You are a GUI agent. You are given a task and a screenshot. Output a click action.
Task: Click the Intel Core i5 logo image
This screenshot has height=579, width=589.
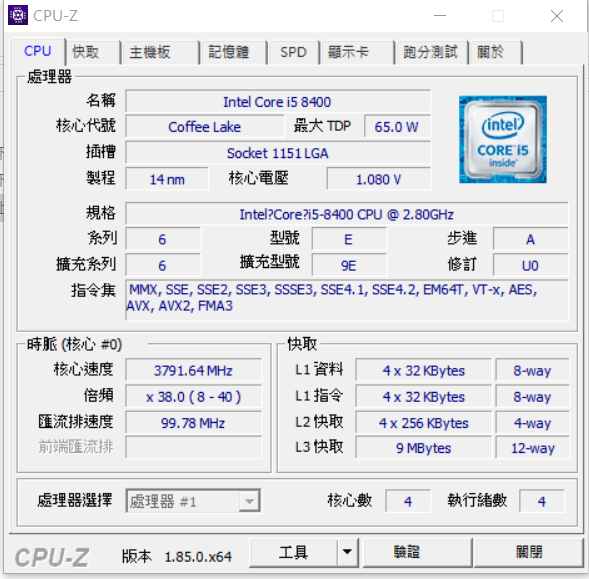pos(503,139)
